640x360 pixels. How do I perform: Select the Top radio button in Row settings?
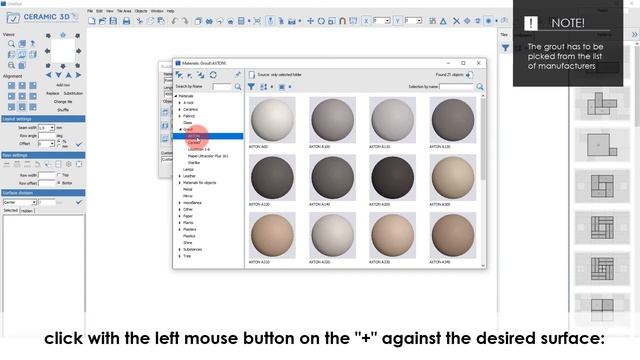59,175
